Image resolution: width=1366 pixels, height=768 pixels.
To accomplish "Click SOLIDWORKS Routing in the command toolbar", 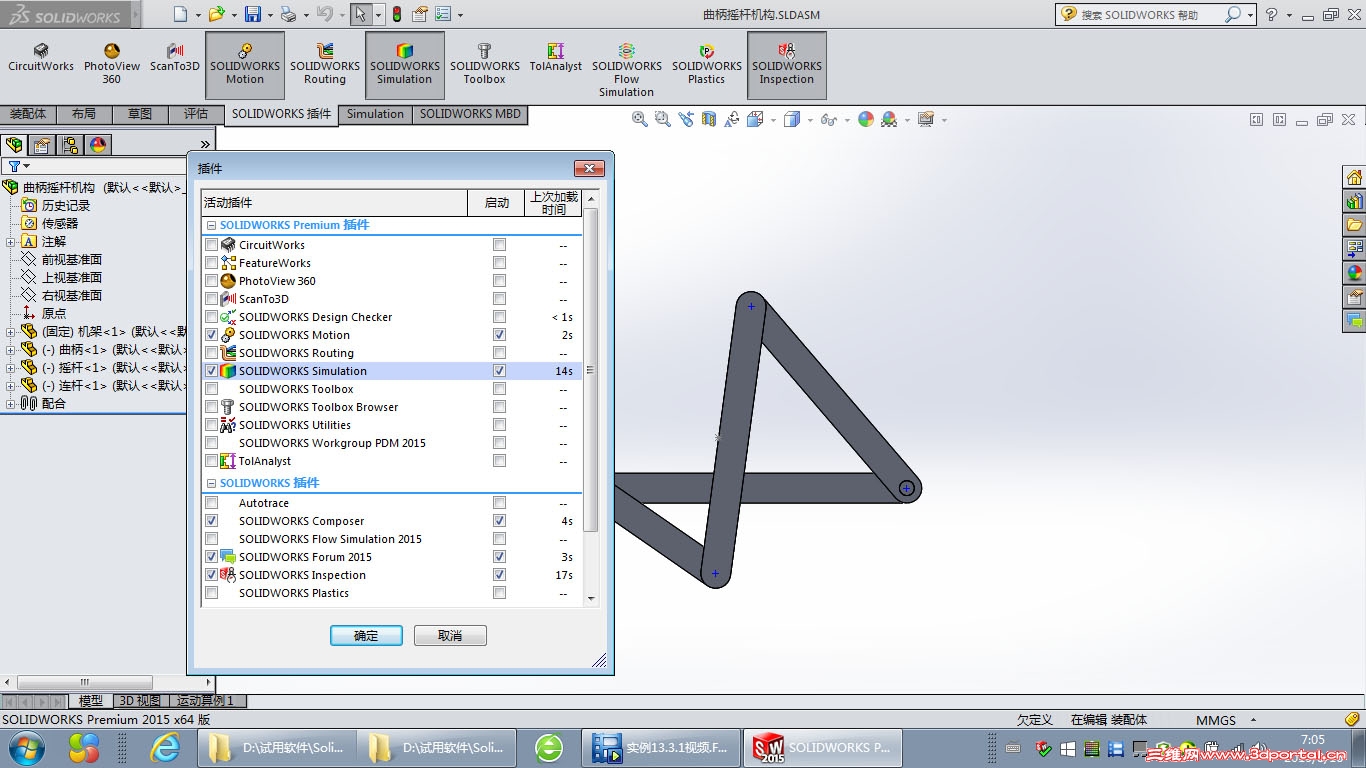I will (325, 64).
